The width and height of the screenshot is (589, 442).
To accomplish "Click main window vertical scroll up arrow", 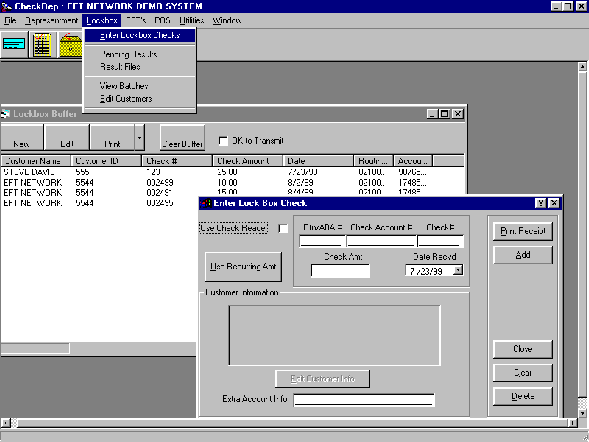I will [x=583, y=67].
